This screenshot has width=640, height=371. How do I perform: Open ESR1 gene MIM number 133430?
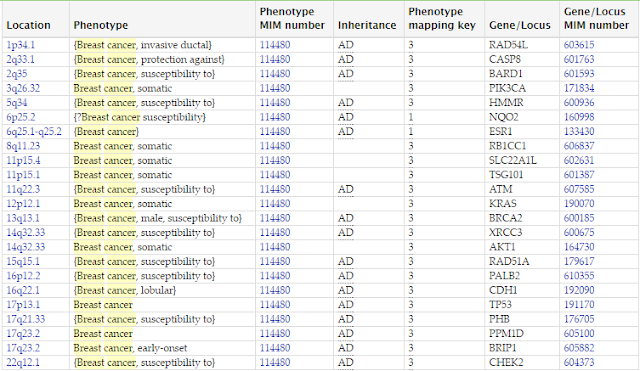pos(579,132)
